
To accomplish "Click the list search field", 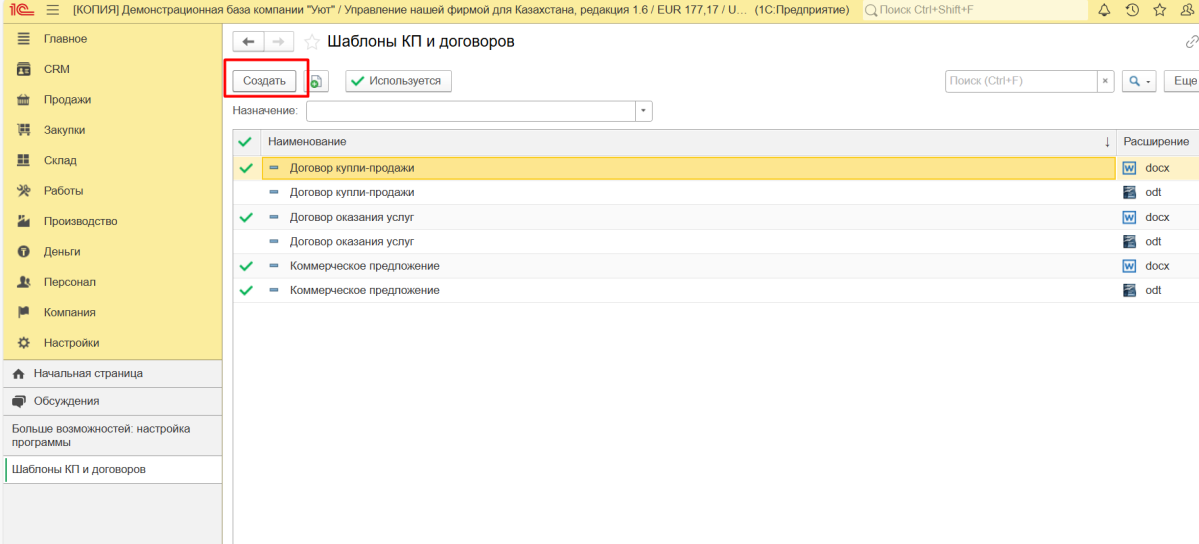I will (x=1020, y=81).
